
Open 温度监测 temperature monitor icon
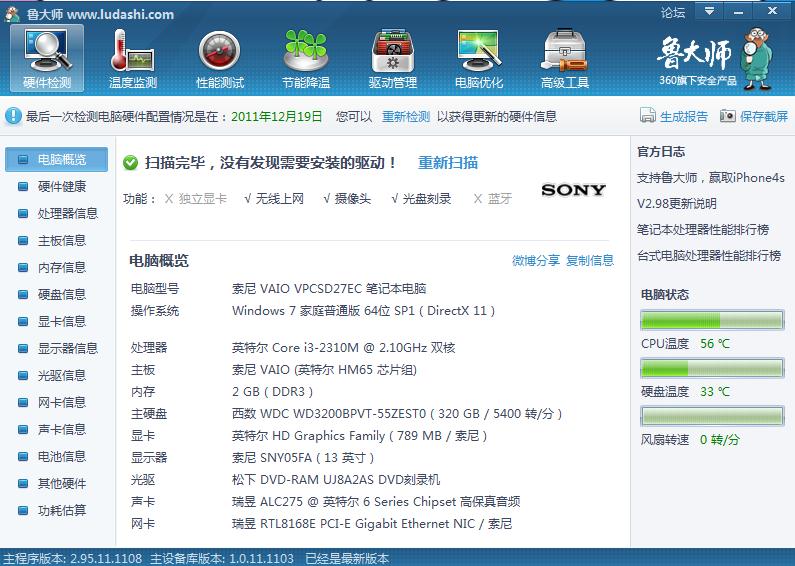tap(133, 58)
